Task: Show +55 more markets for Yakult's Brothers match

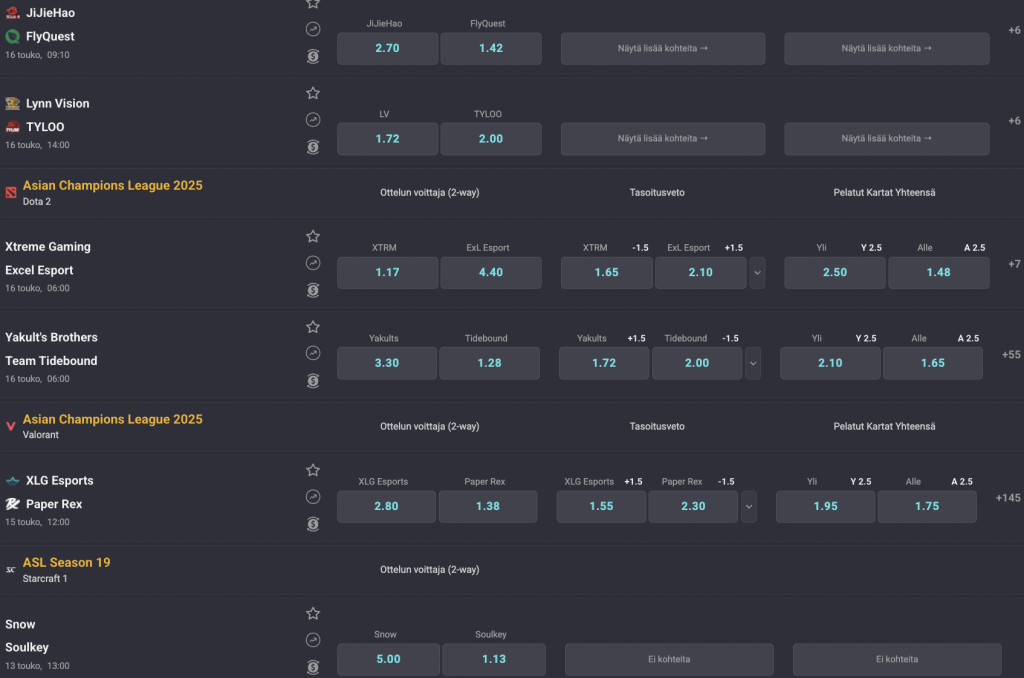Action: point(1011,354)
